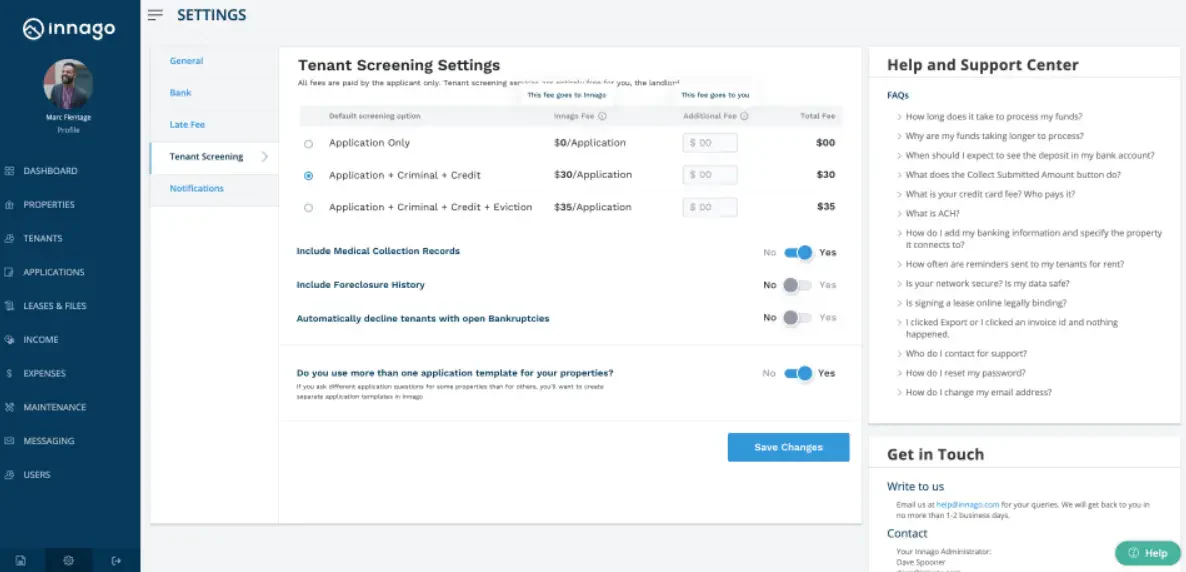
Task: Click the document icon at sidebar bottom
Action: 21,561
